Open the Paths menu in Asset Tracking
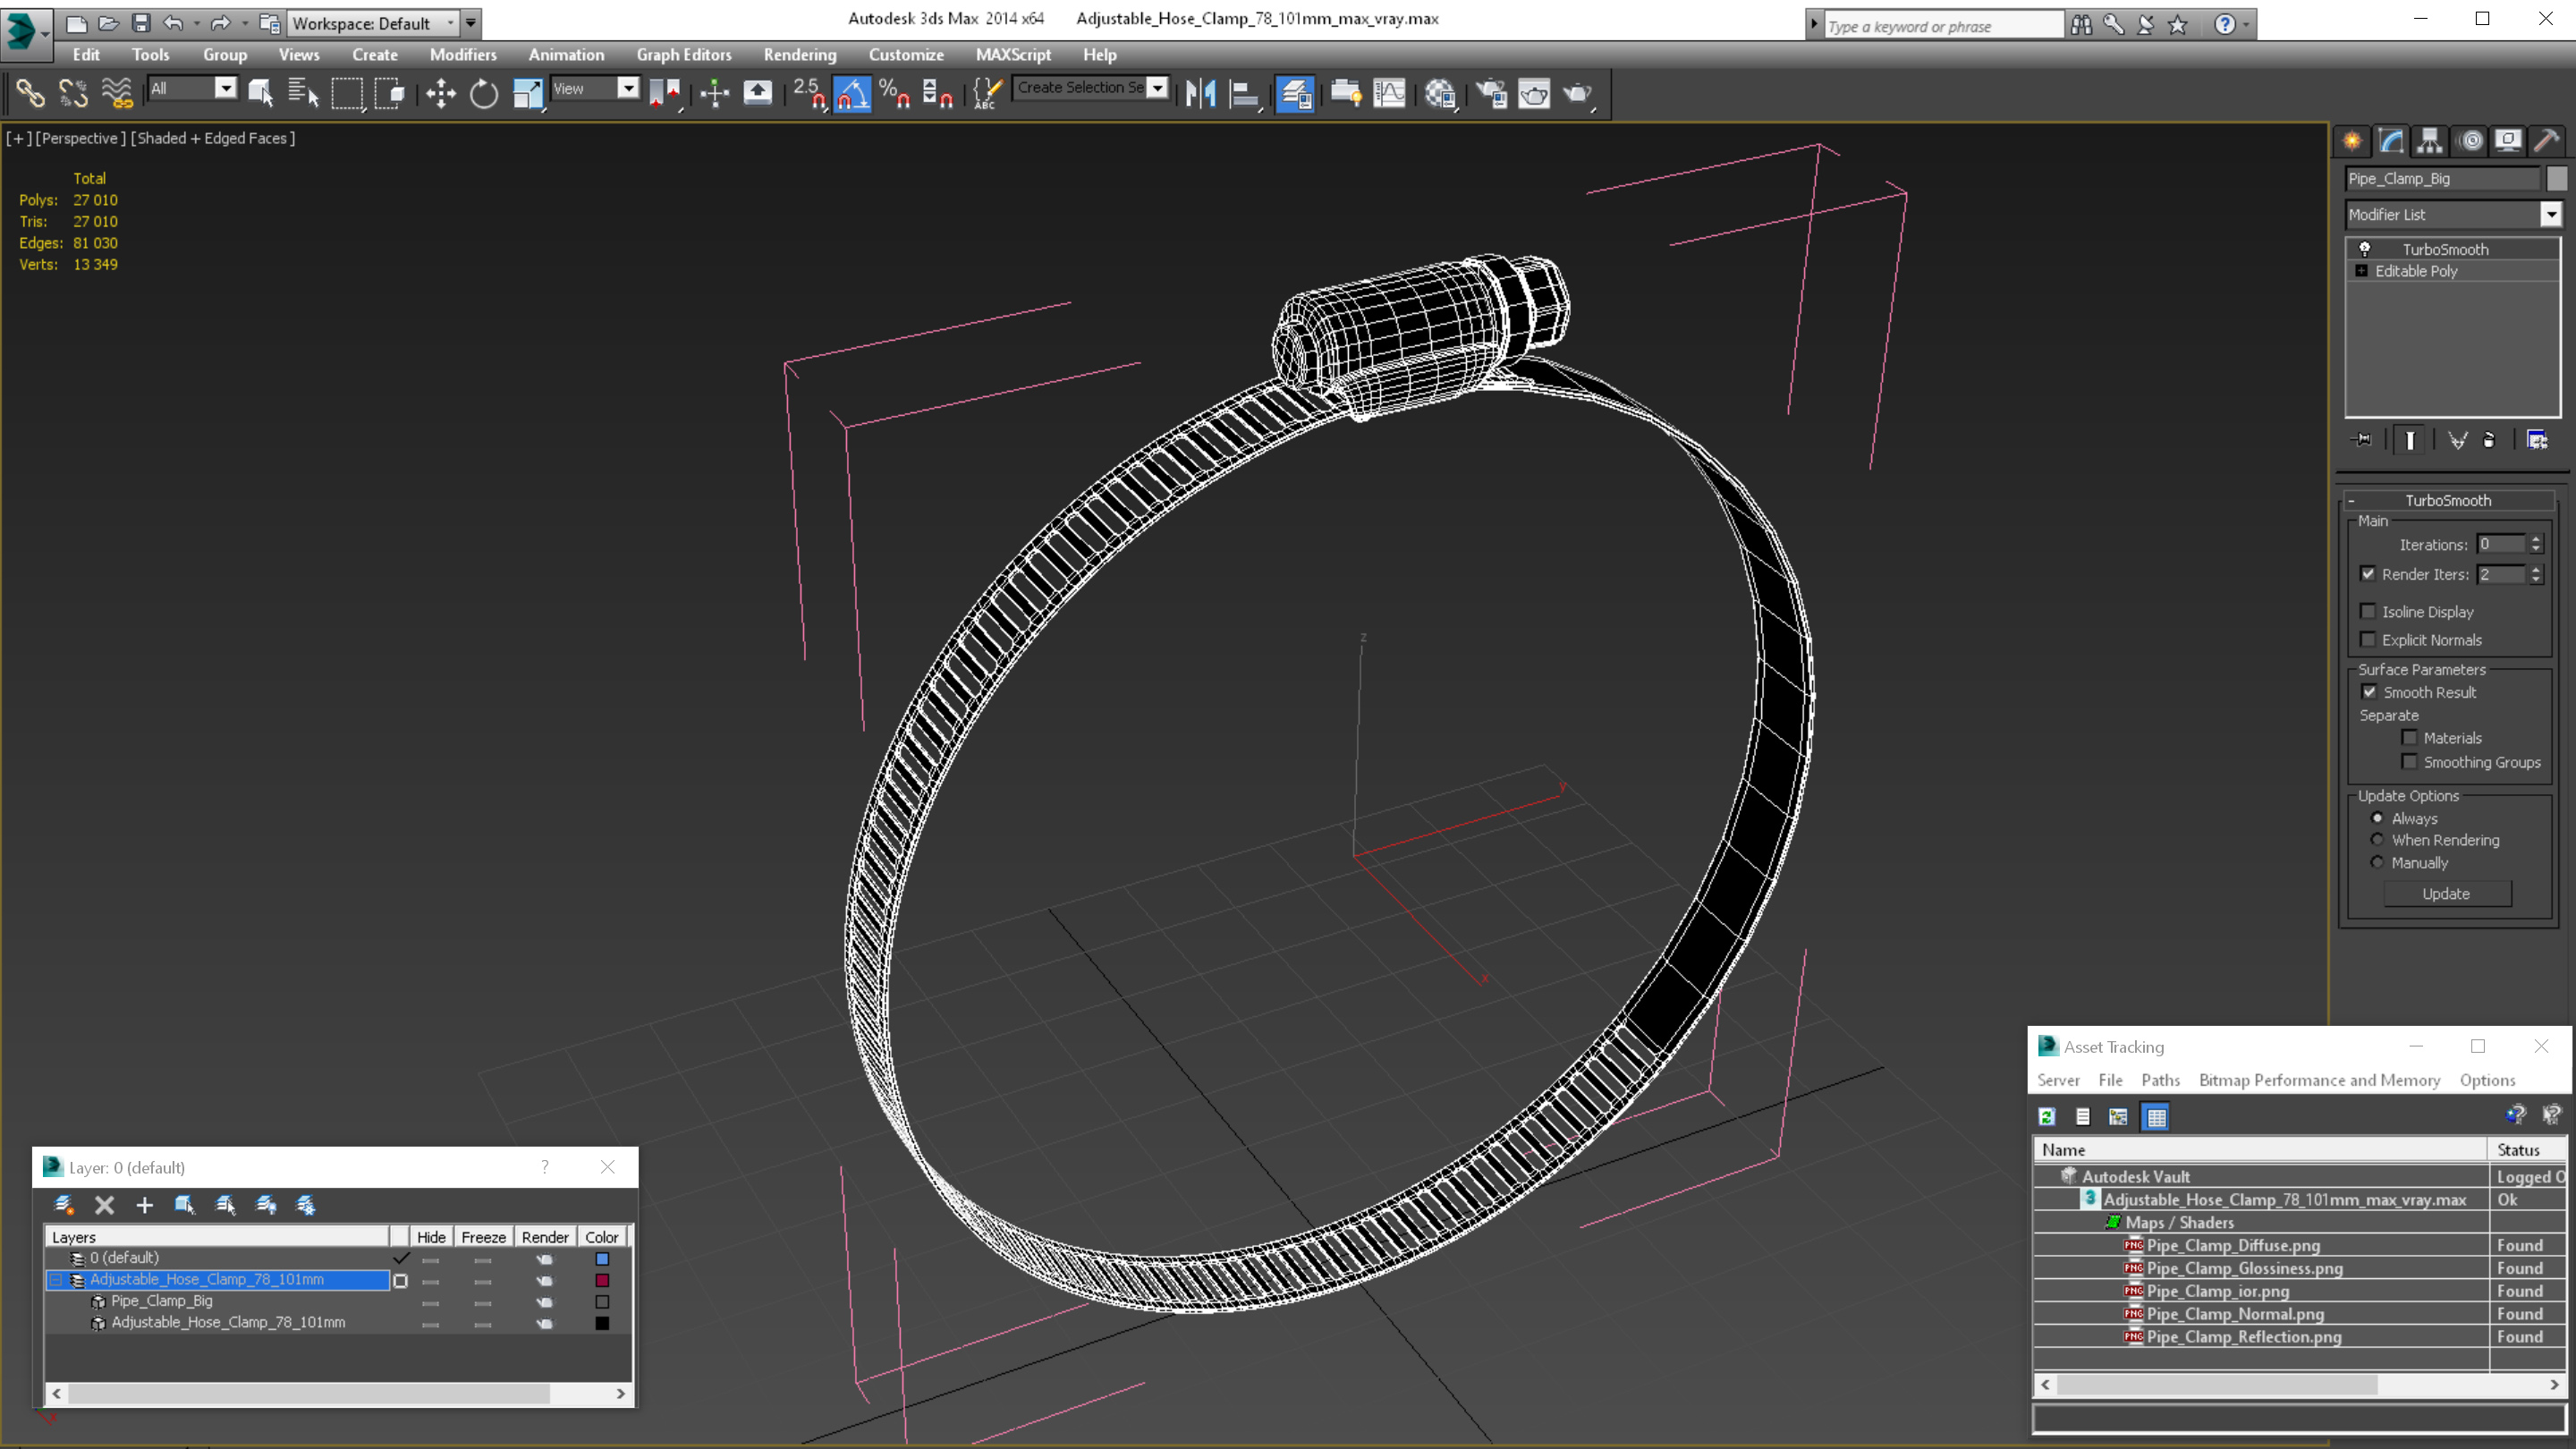The width and height of the screenshot is (2576, 1449). point(2160,1080)
